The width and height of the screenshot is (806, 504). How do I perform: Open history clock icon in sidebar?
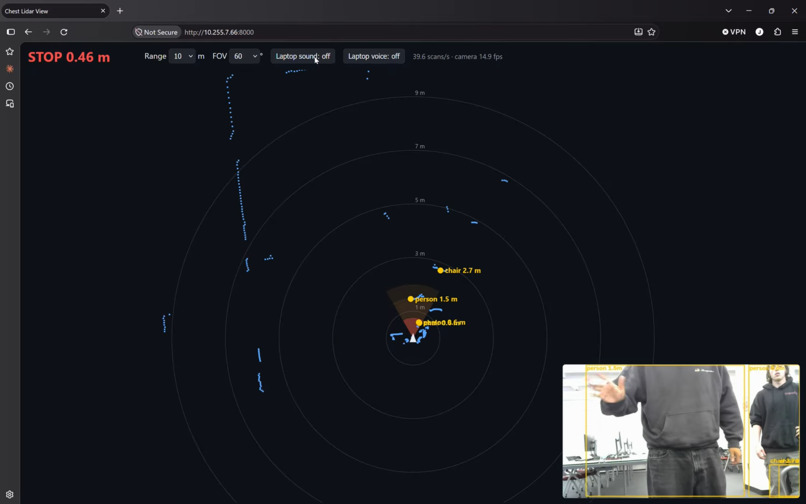pos(10,86)
